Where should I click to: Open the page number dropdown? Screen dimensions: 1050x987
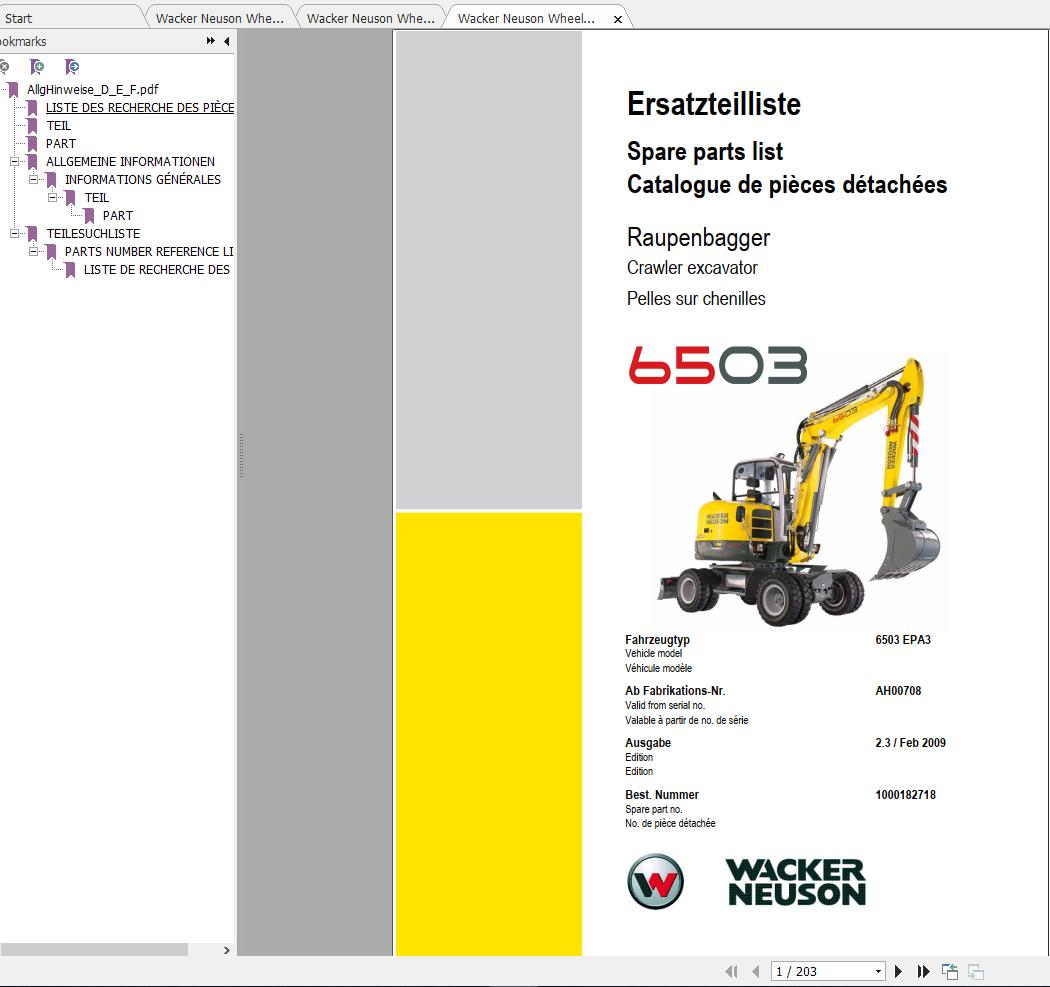(x=878, y=971)
